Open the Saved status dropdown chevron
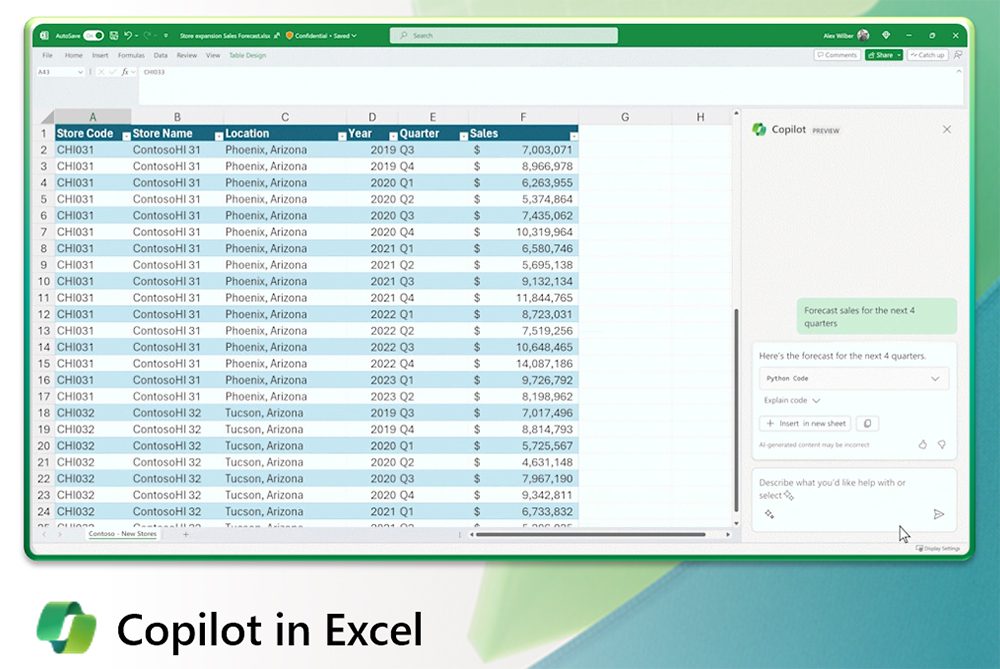 (x=354, y=36)
